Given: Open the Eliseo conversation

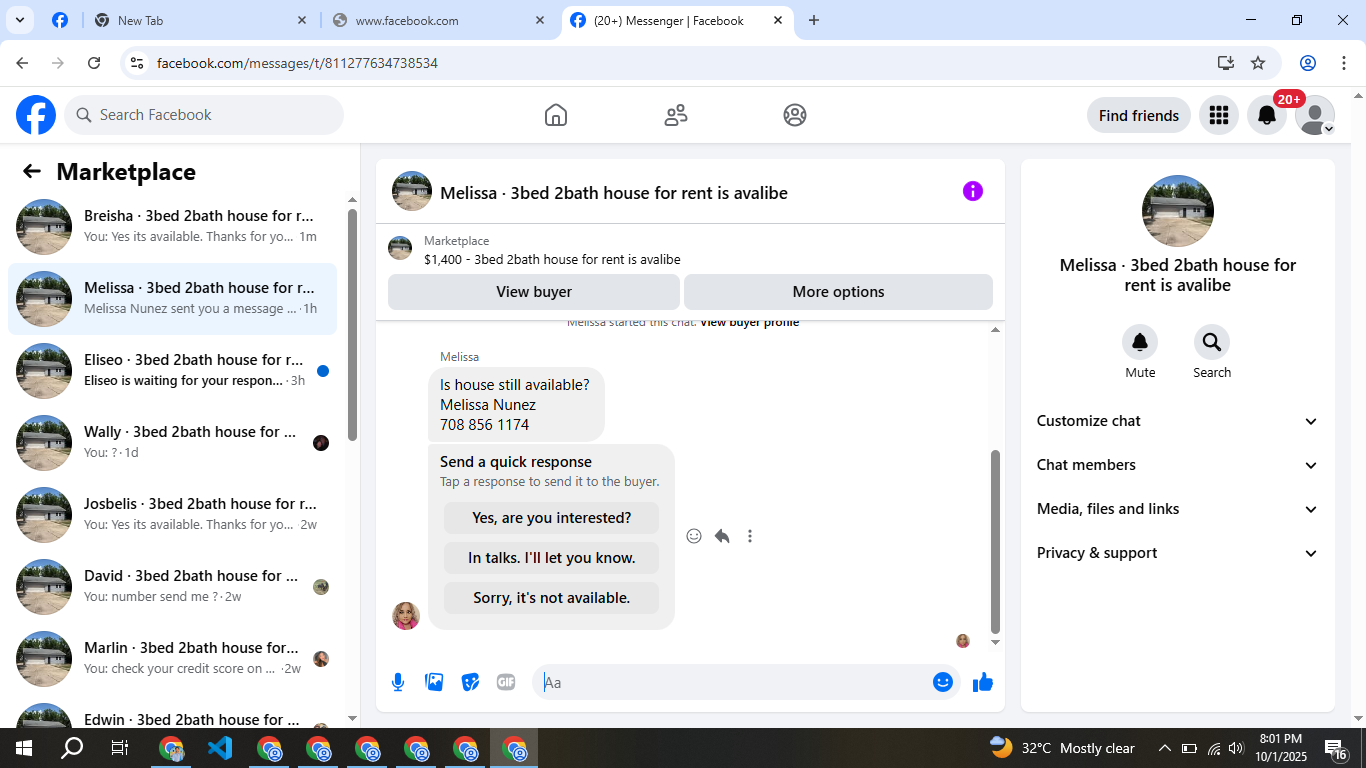Looking at the screenshot, I should pyautogui.click(x=172, y=371).
